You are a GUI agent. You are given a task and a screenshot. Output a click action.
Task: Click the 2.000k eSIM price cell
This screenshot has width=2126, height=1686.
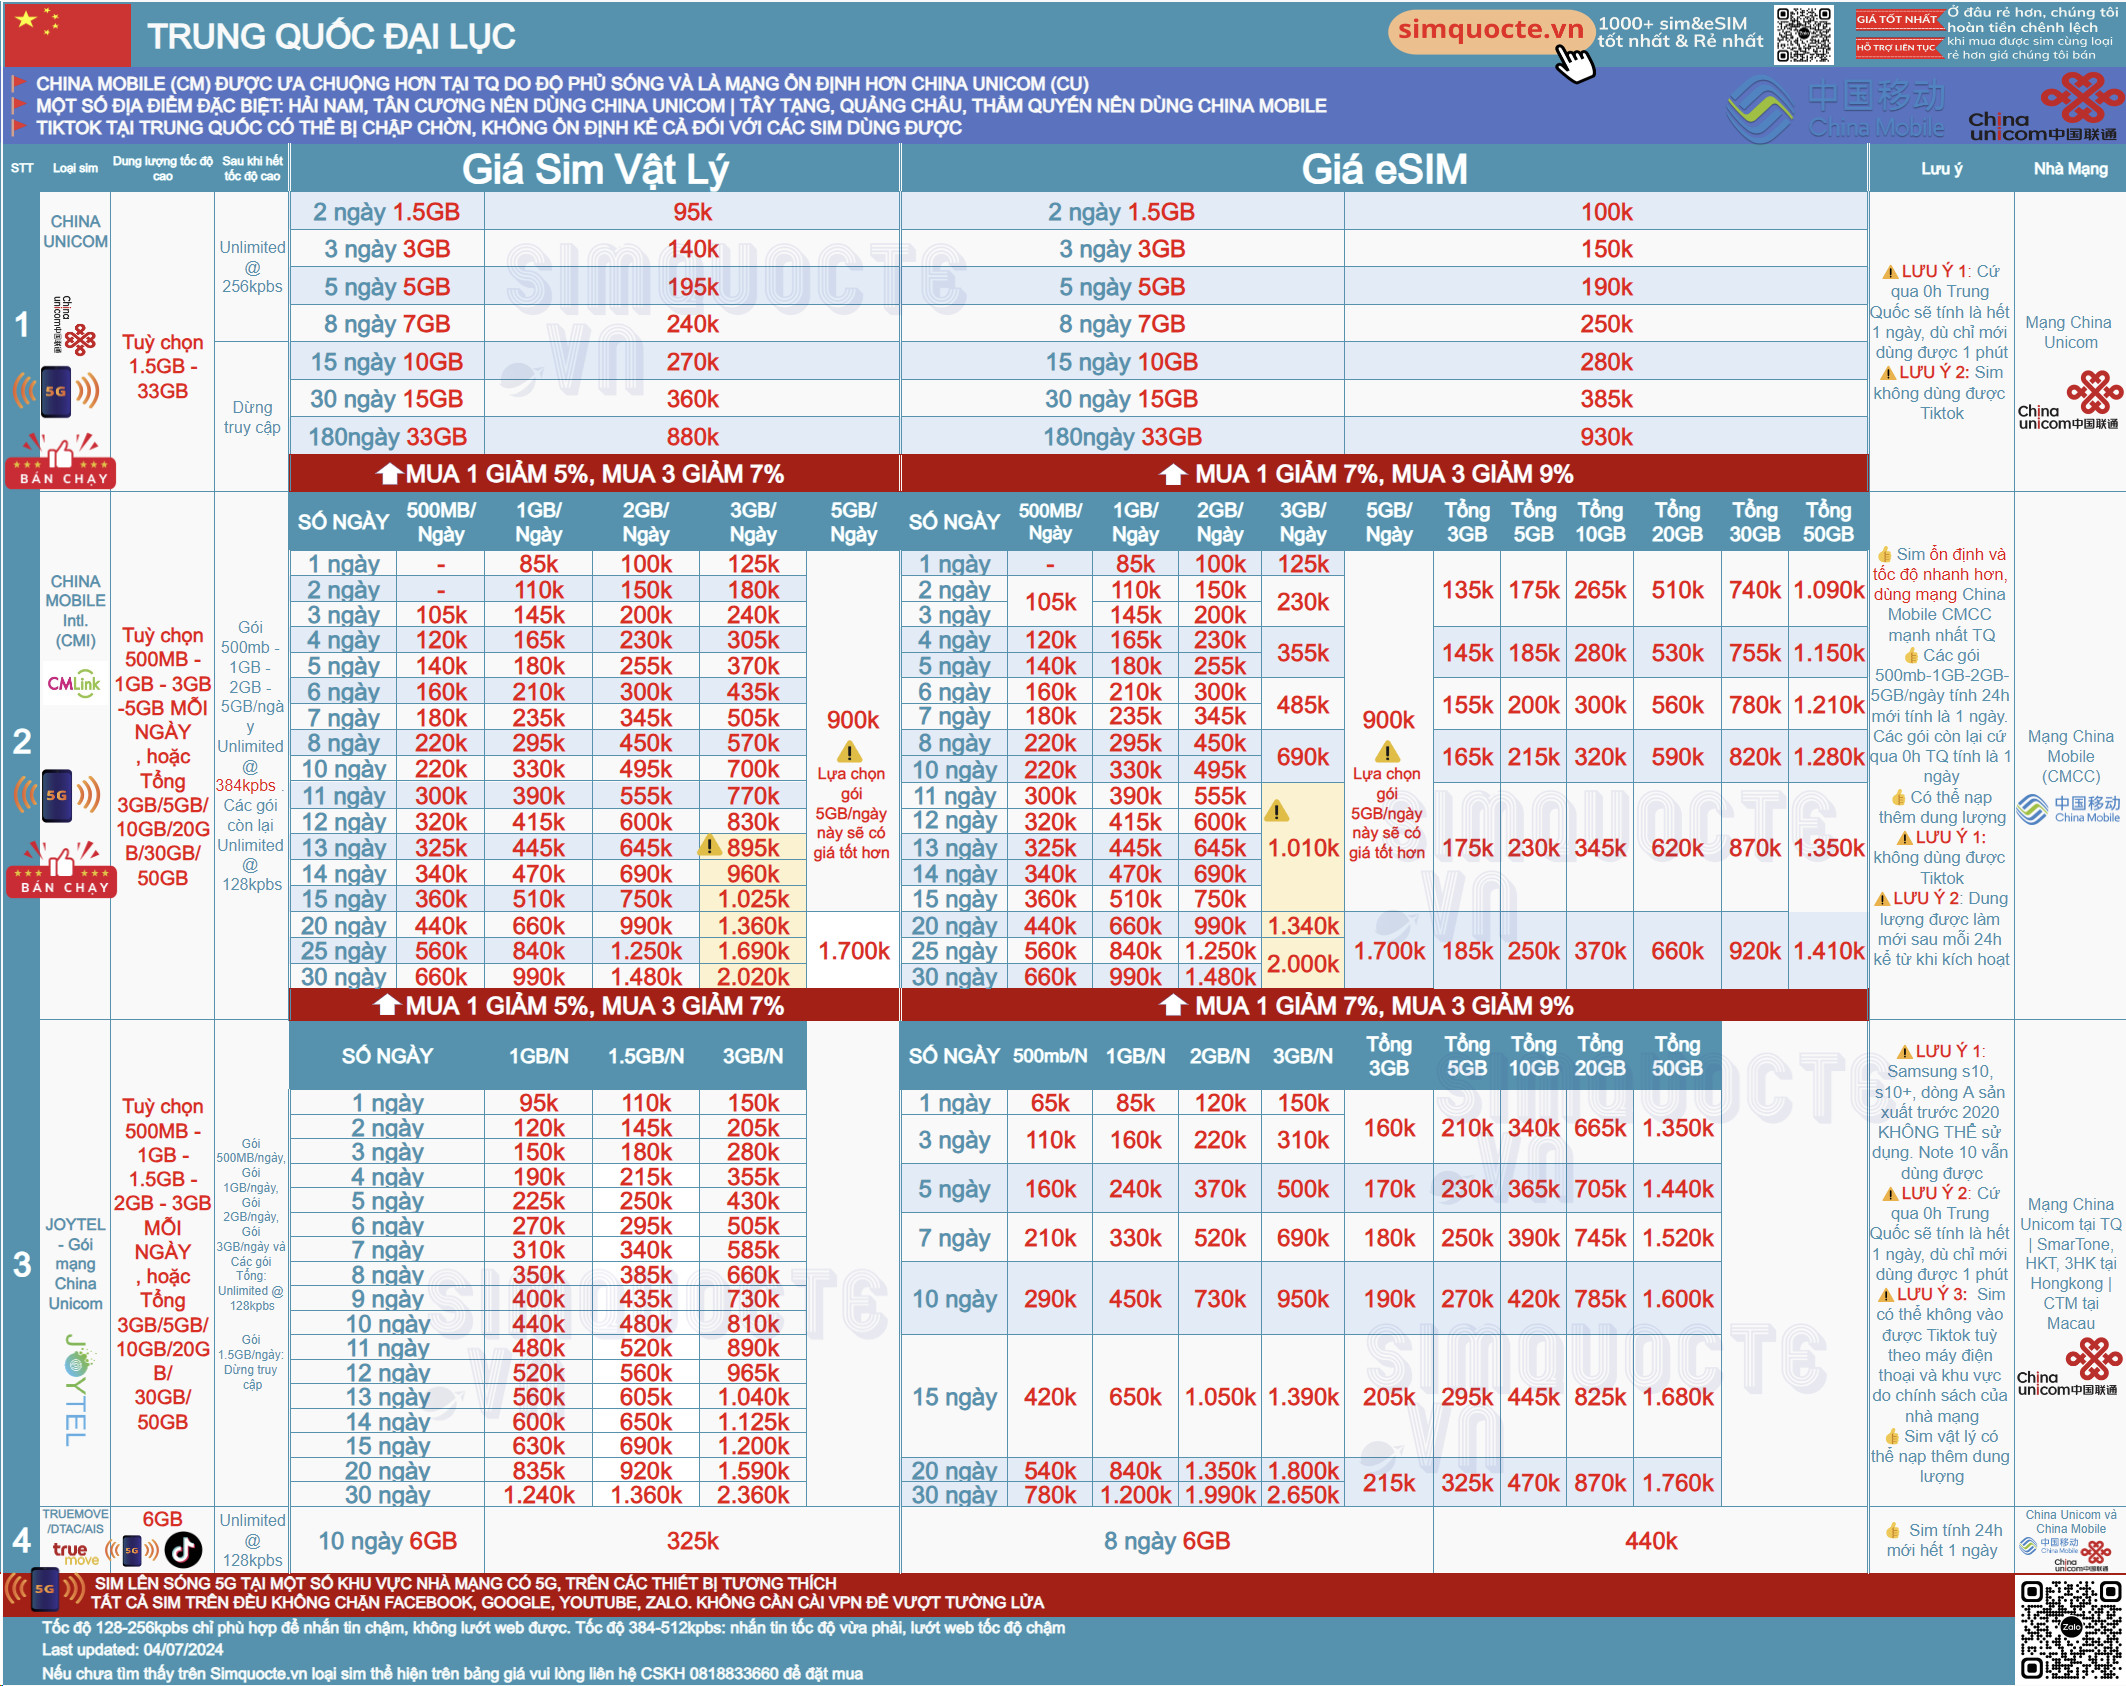point(1302,964)
